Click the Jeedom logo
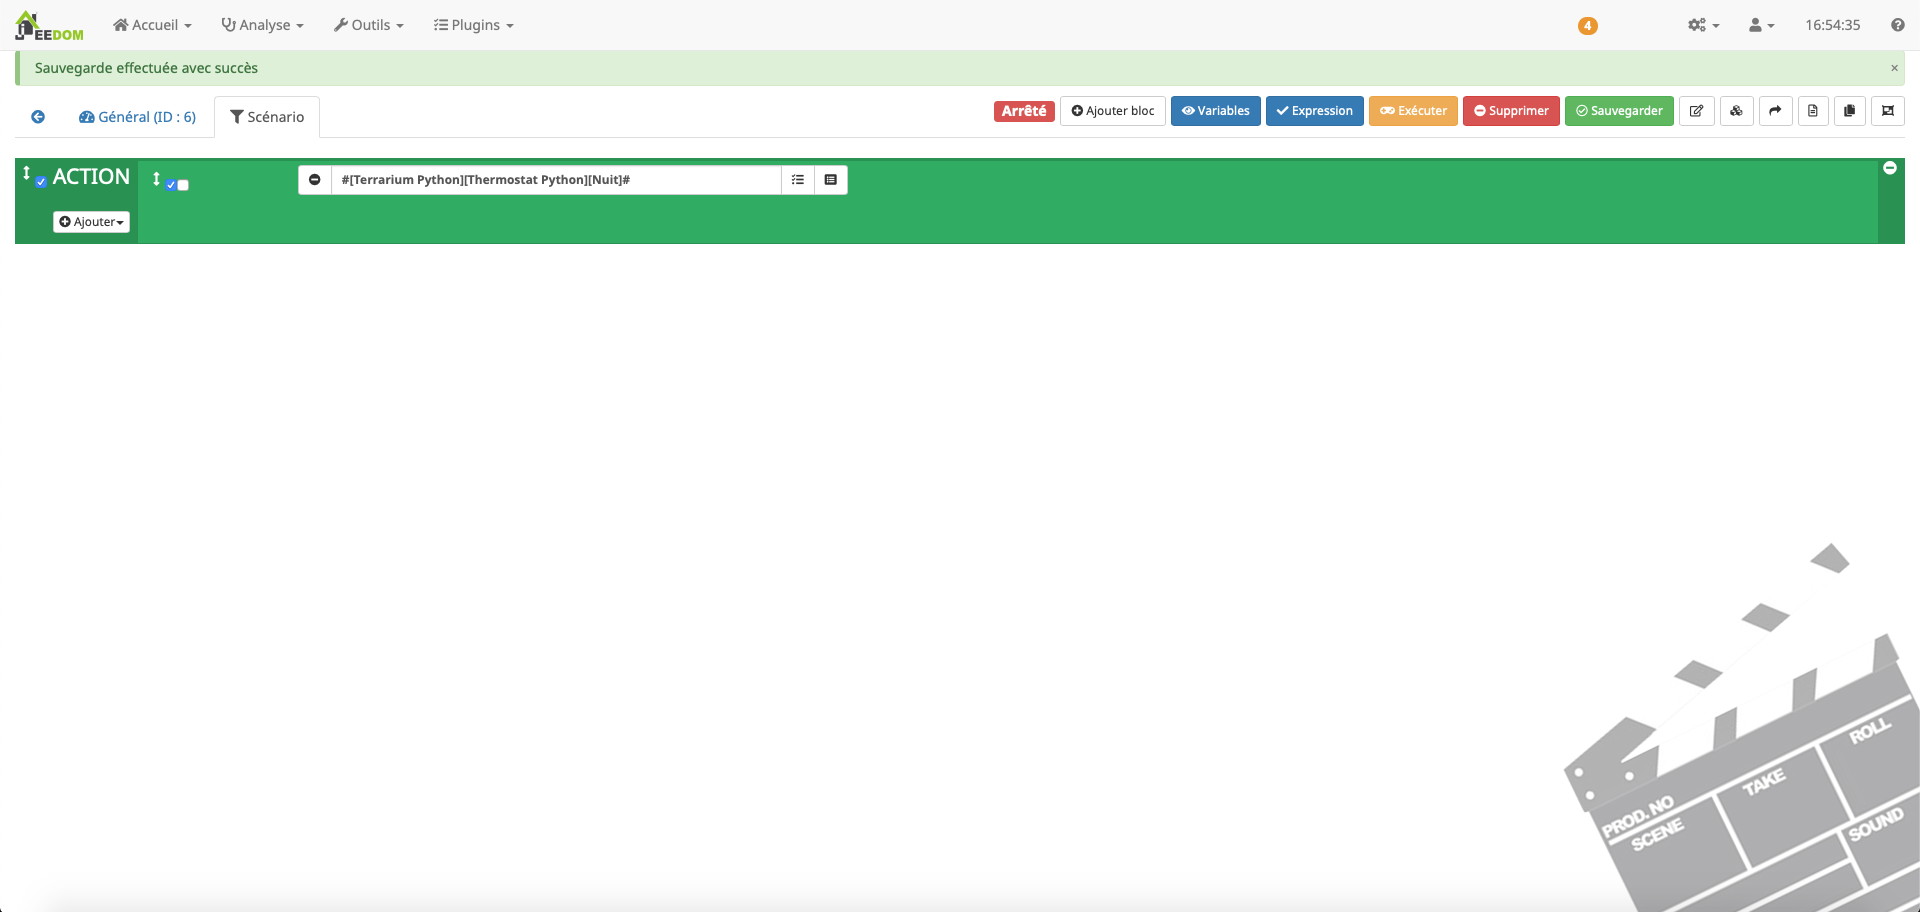1920x912 pixels. click(x=49, y=26)
